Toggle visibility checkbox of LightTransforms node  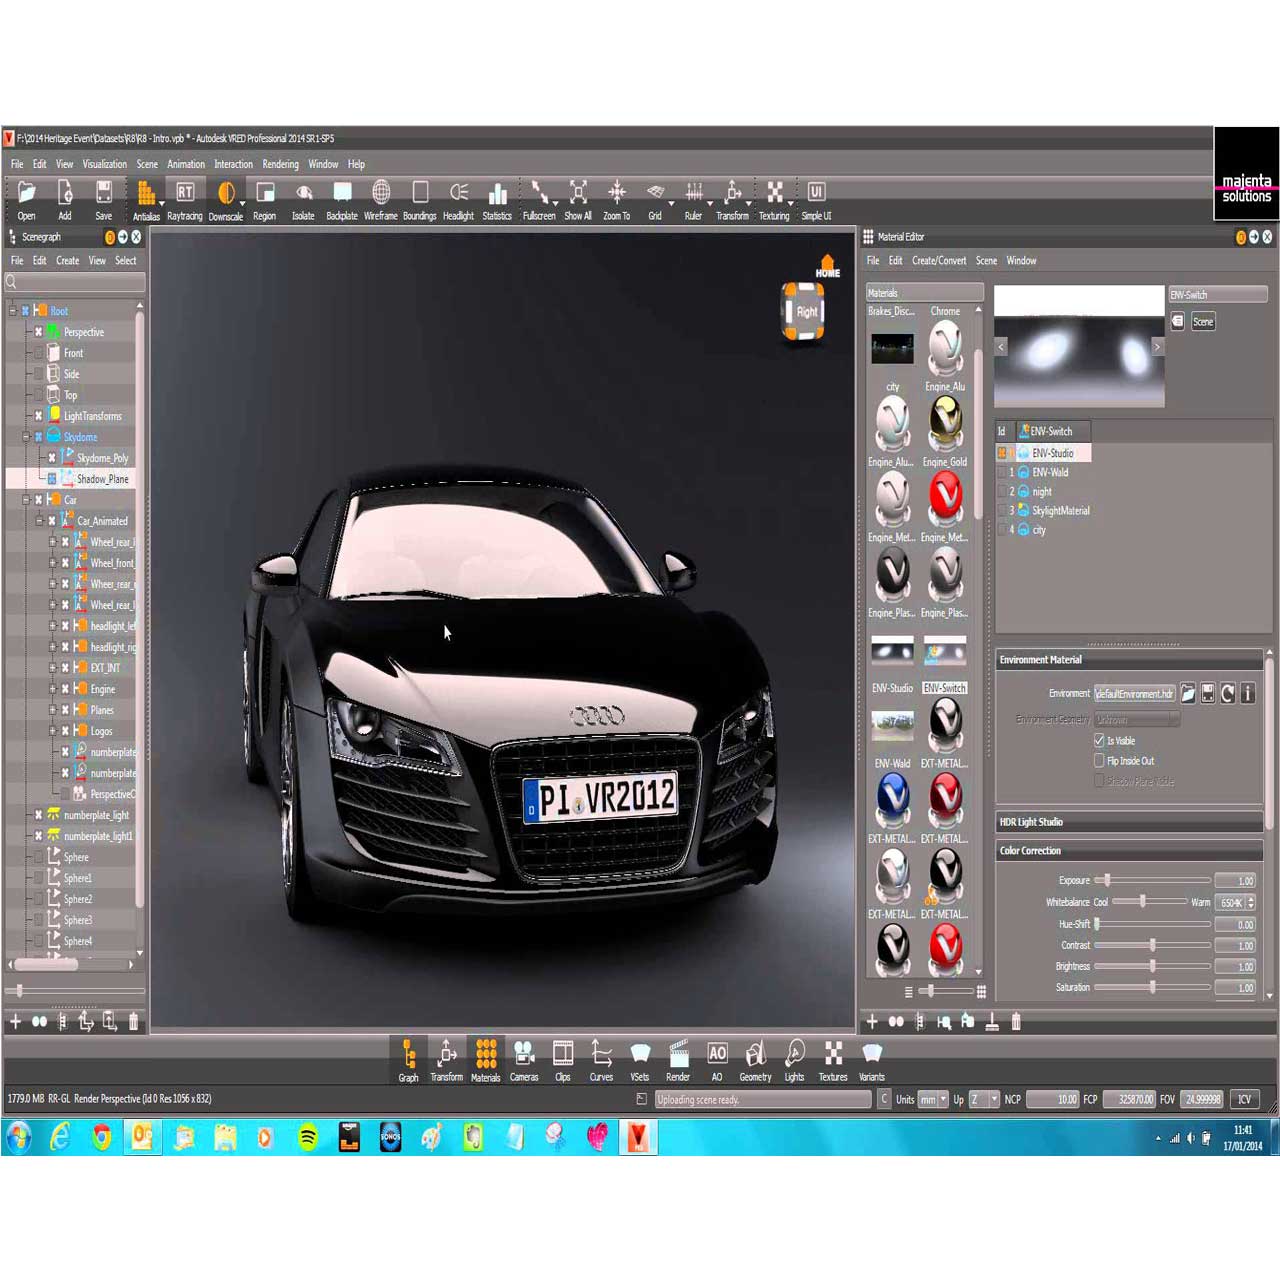tap(39, 416)
